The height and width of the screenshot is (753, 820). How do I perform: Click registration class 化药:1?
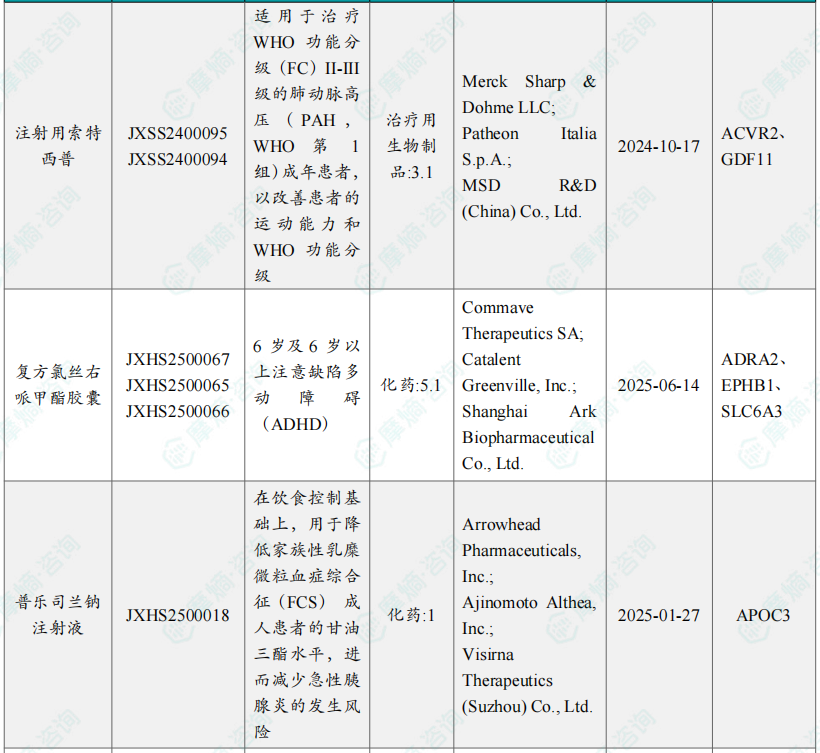point(412,615)
